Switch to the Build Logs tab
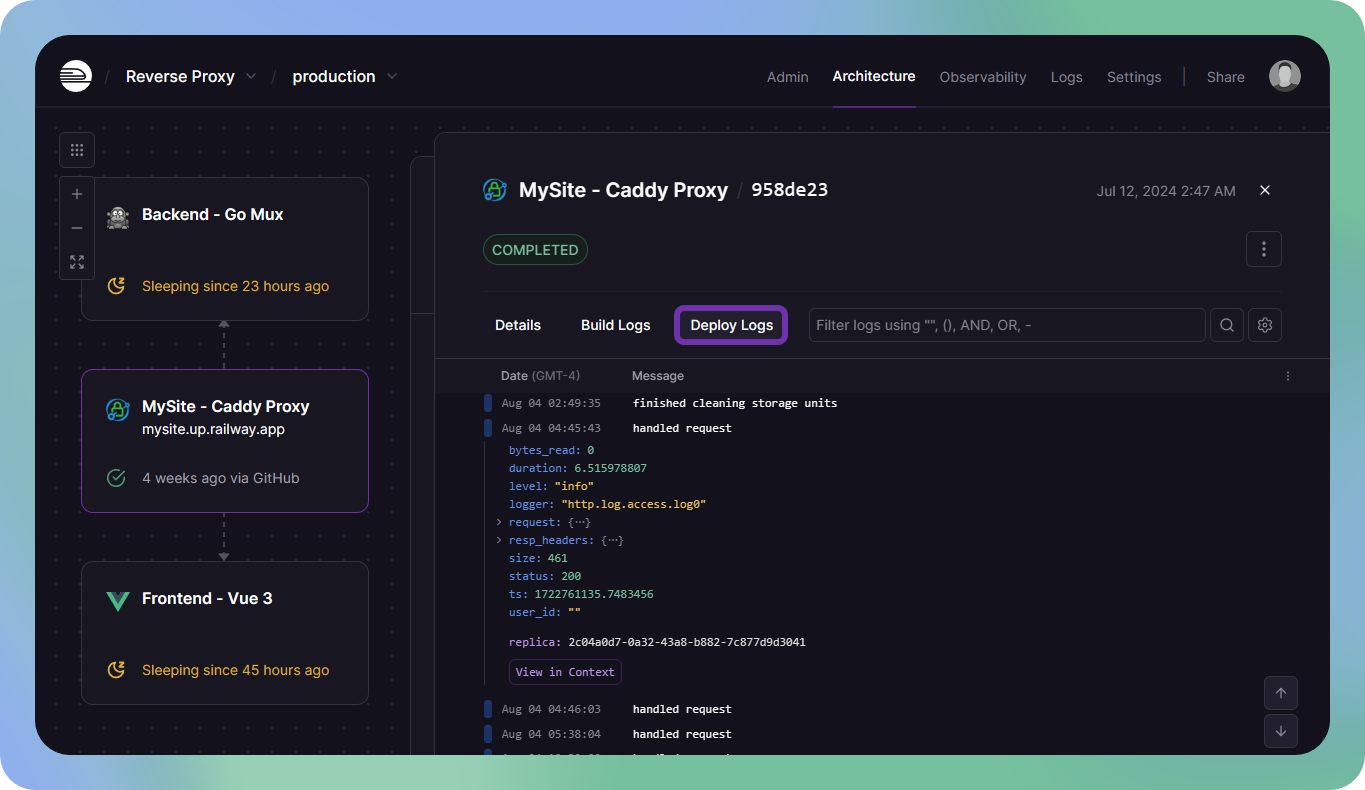The image size is (1365, 790). click(616, 325)
